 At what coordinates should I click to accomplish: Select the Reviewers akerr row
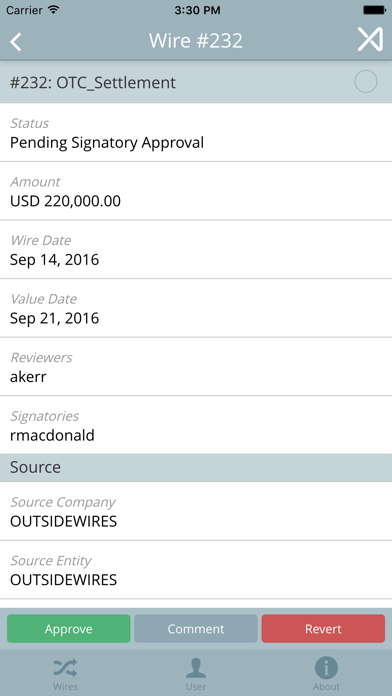click(x=196, y=367)
